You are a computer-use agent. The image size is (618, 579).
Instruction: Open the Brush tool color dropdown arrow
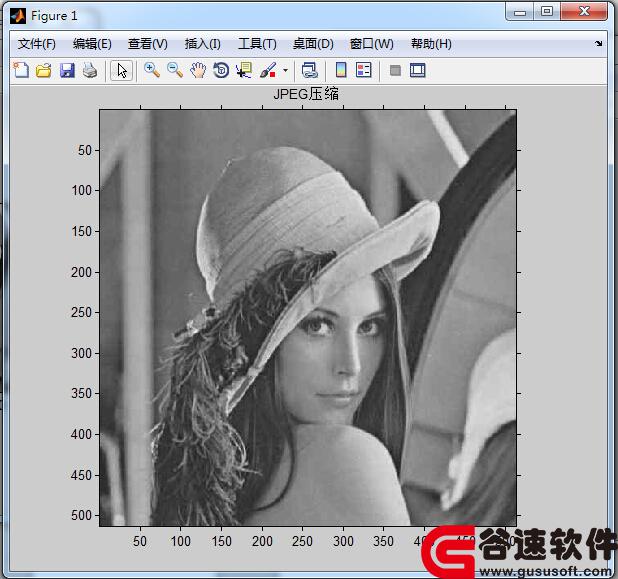tap(285, 71)
